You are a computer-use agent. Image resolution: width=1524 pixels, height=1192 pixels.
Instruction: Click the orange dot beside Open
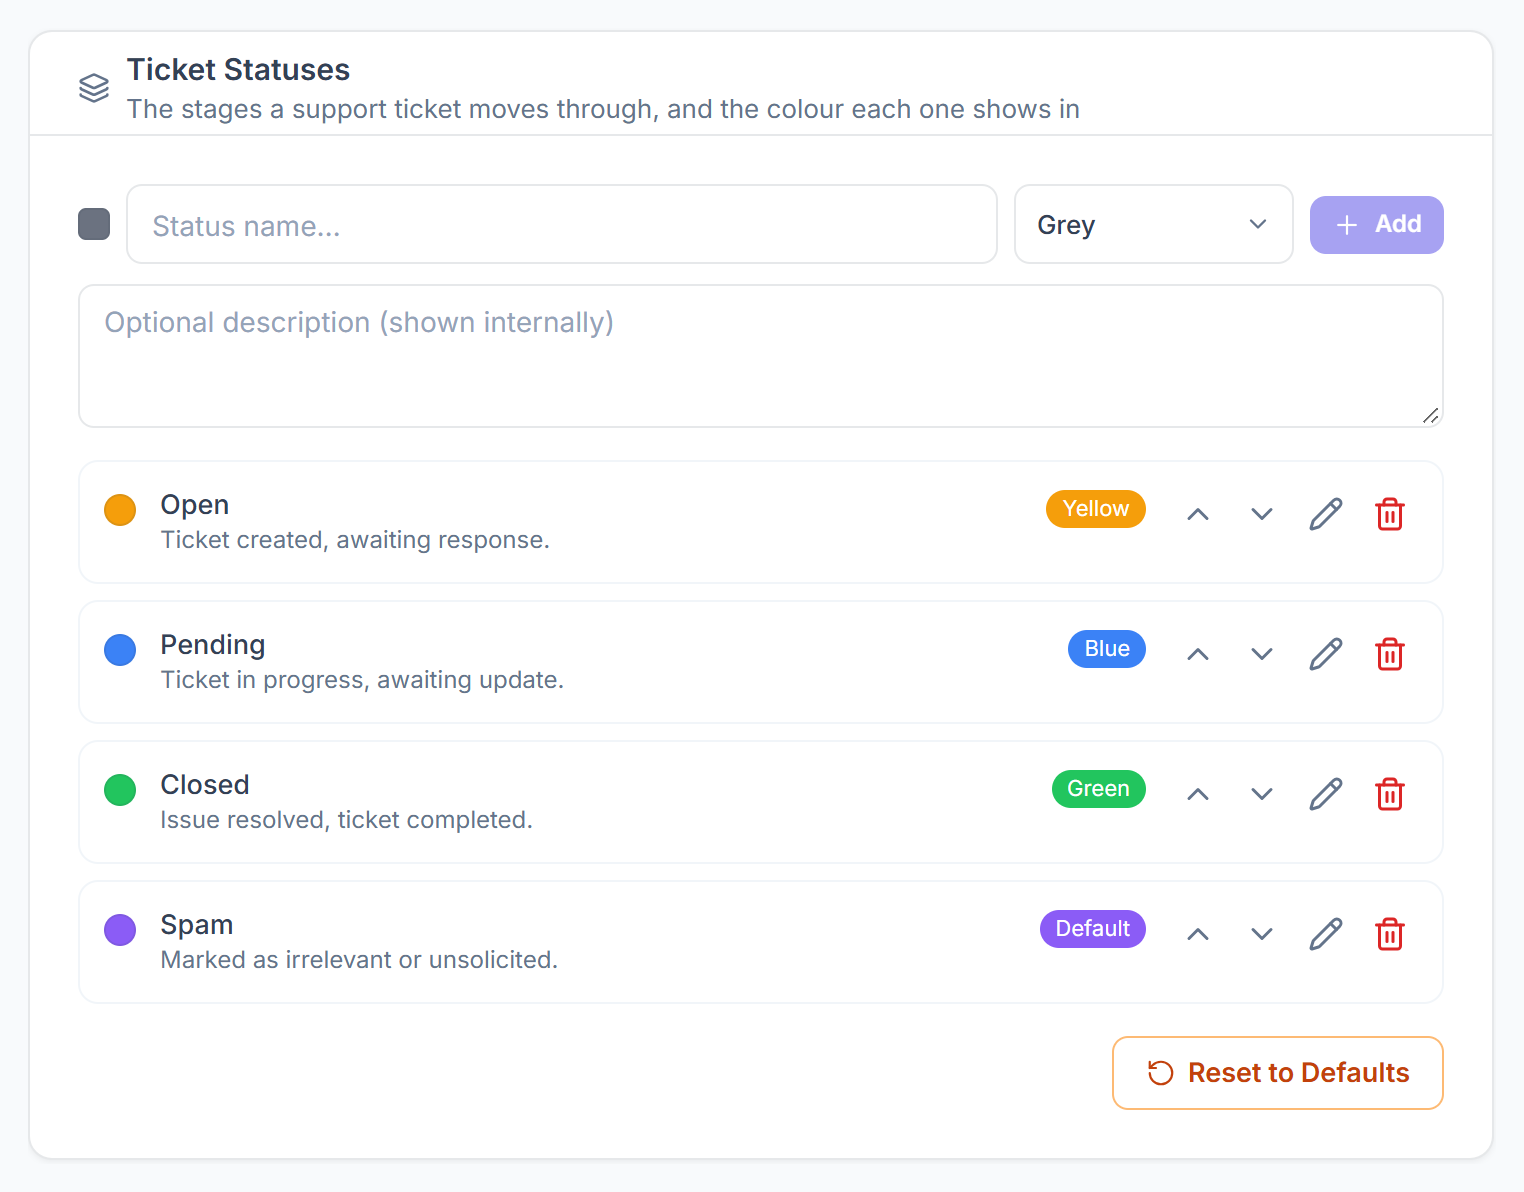(x=120, y=510)
